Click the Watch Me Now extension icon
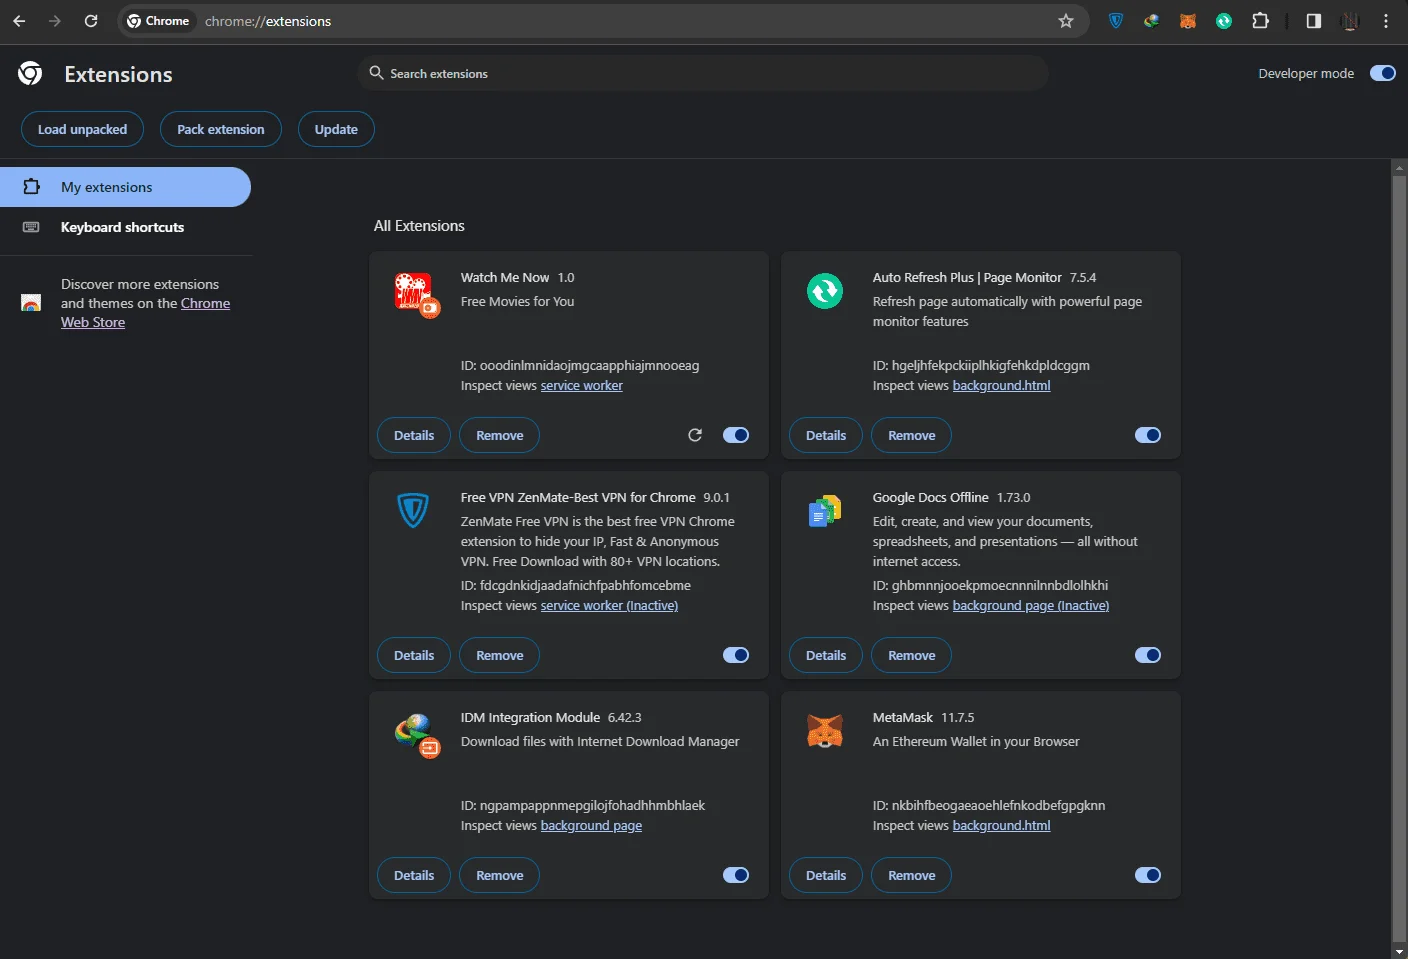 [416, 295]
